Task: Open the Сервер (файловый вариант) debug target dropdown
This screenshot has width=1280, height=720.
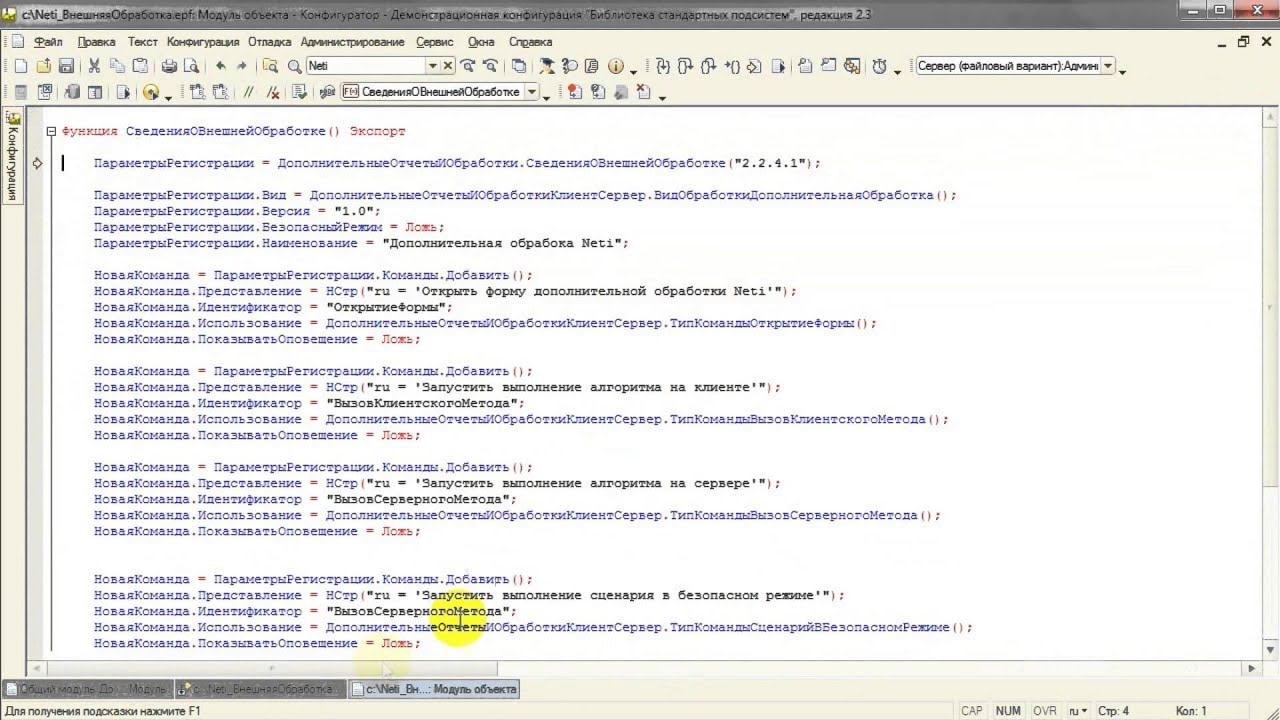Action: click(x=1108, y=66)
